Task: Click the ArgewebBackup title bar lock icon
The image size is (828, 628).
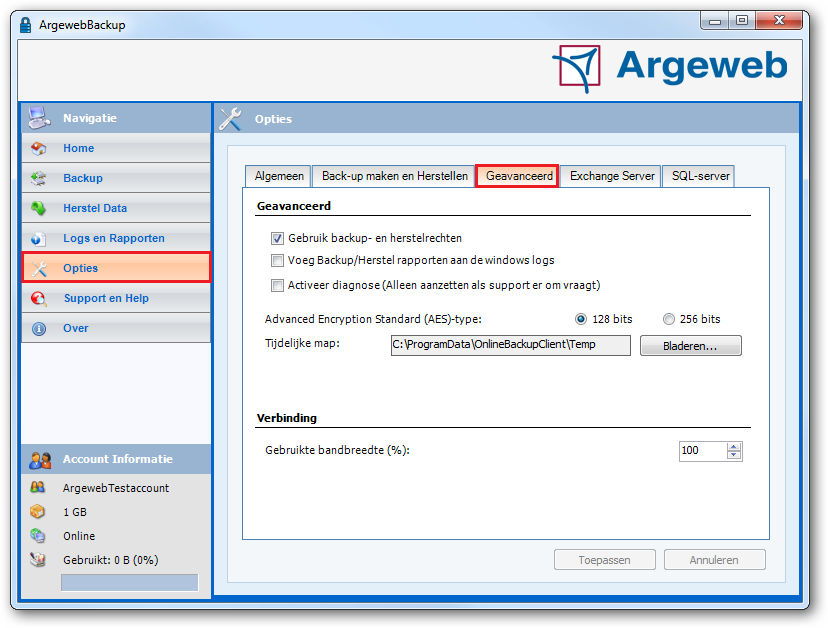Action: tap(25, 25)
